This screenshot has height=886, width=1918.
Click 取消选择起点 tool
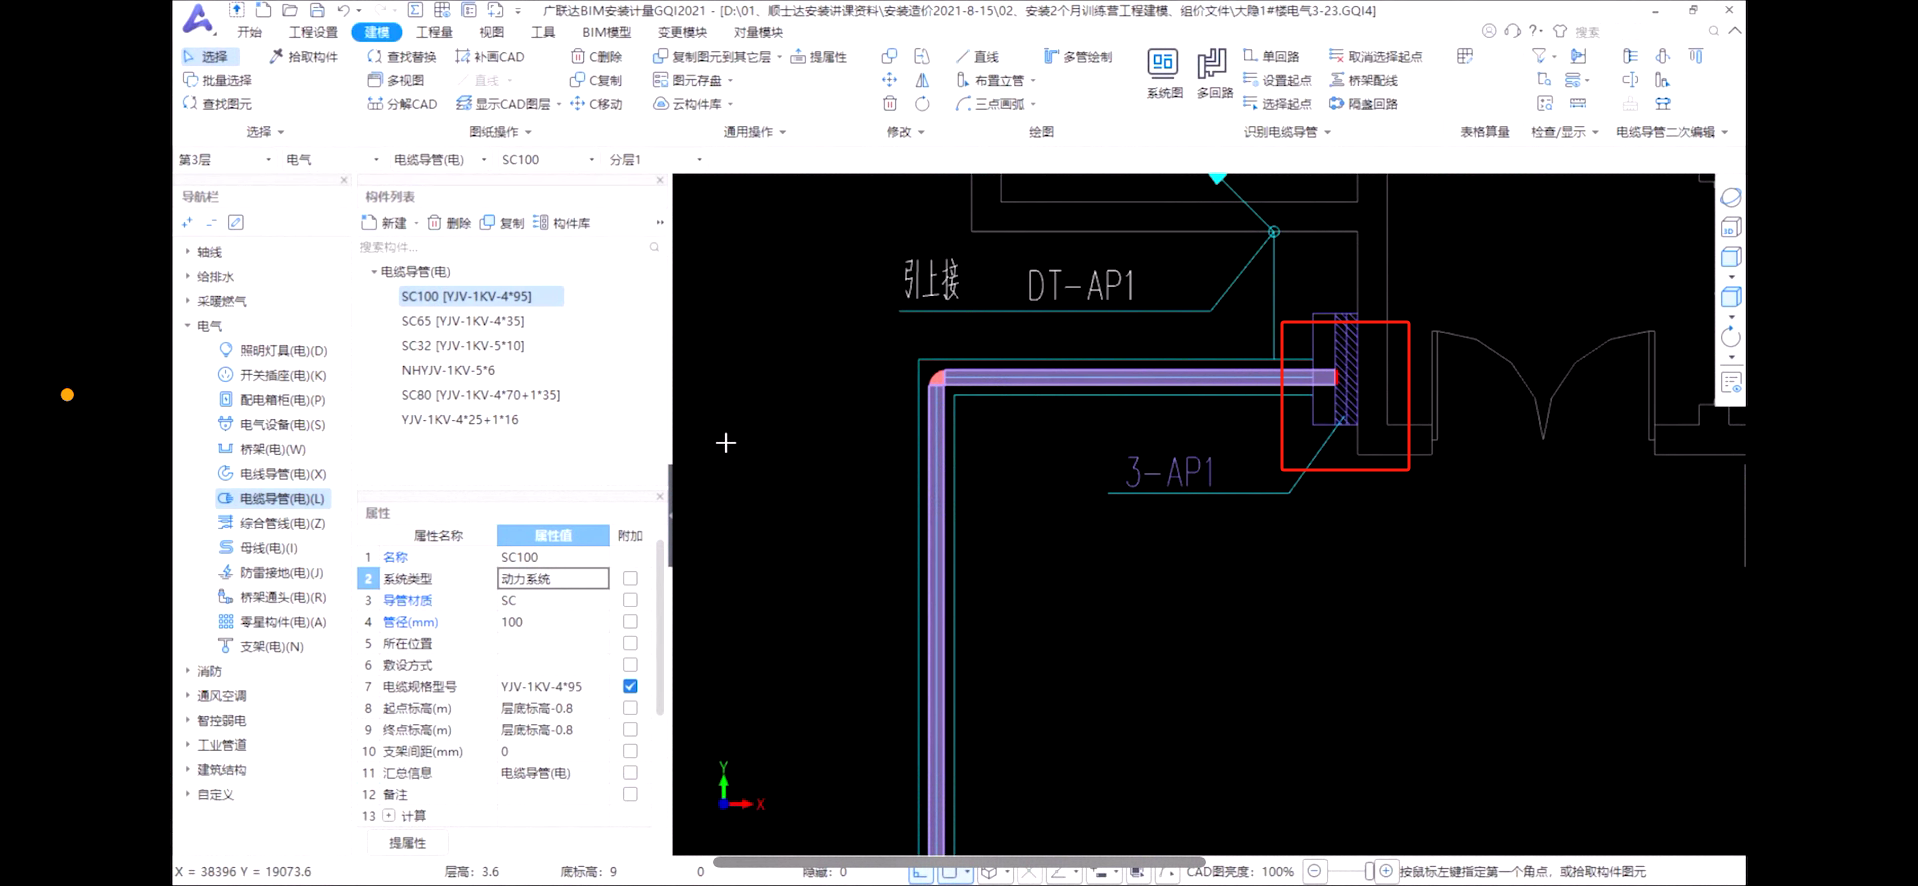click(1375, 57)
